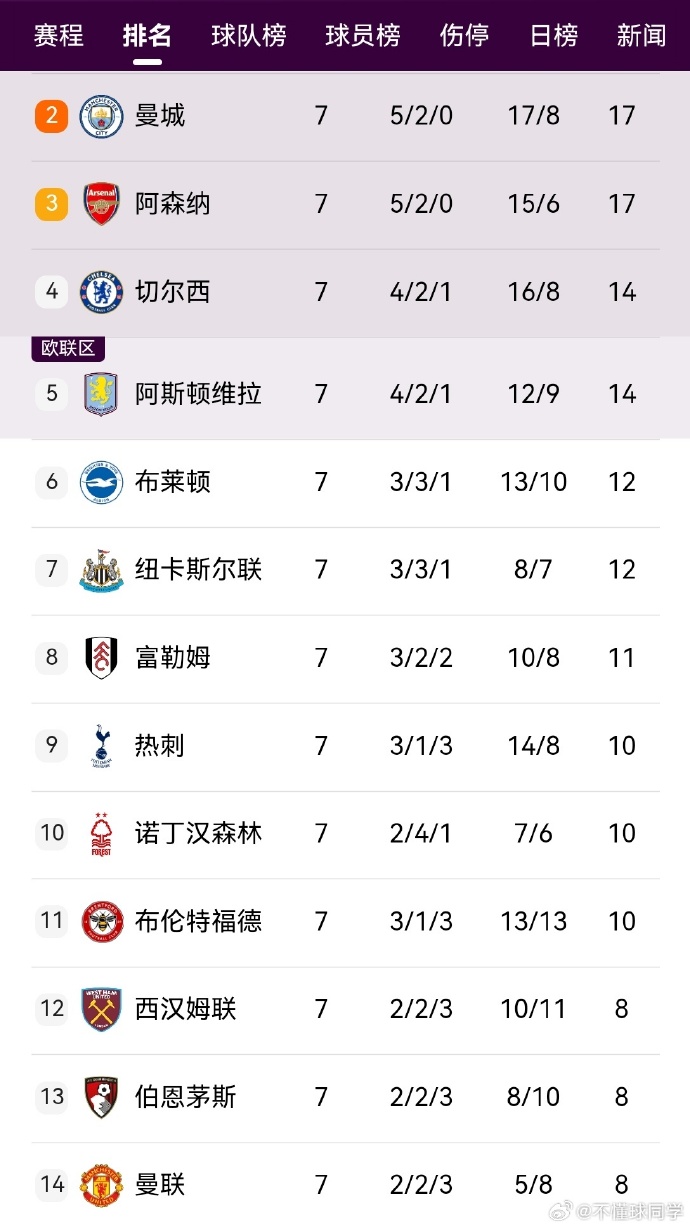This screenshot has width=690, height=1227.
Task: Select the Fulham club crest icon
Action: (x=101, y=657)
